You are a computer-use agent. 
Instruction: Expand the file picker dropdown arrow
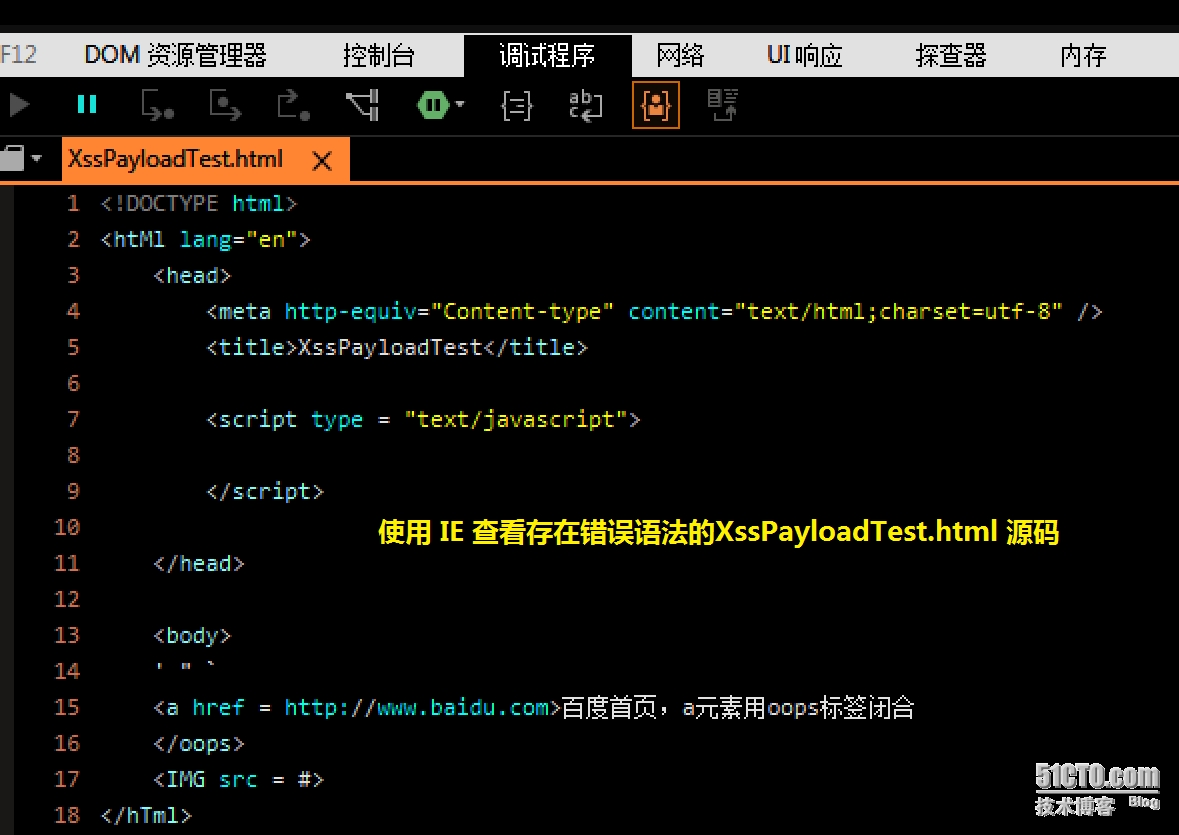point(36,159)
